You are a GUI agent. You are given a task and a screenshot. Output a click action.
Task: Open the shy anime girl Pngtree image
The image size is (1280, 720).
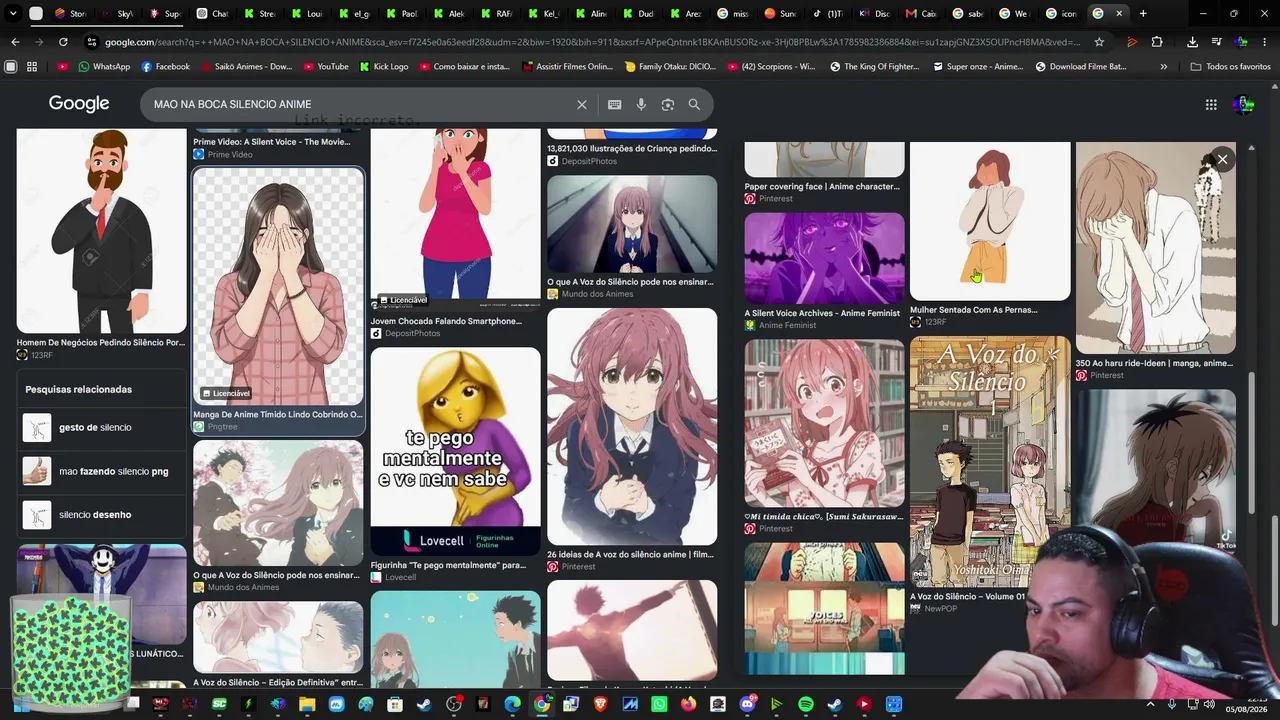[x=278, y=287]
